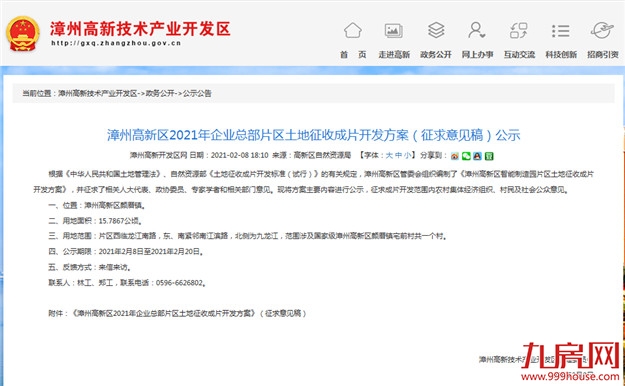The image size is (625, 386).
Task: Share via last green share icon
Action: (489, 156)
